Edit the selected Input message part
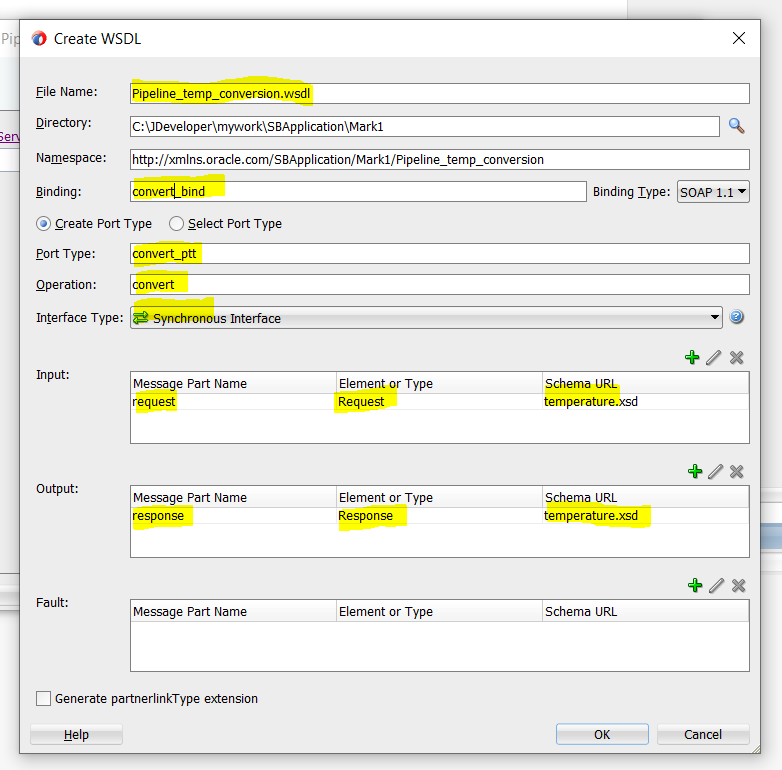 [x=714, y=358]
